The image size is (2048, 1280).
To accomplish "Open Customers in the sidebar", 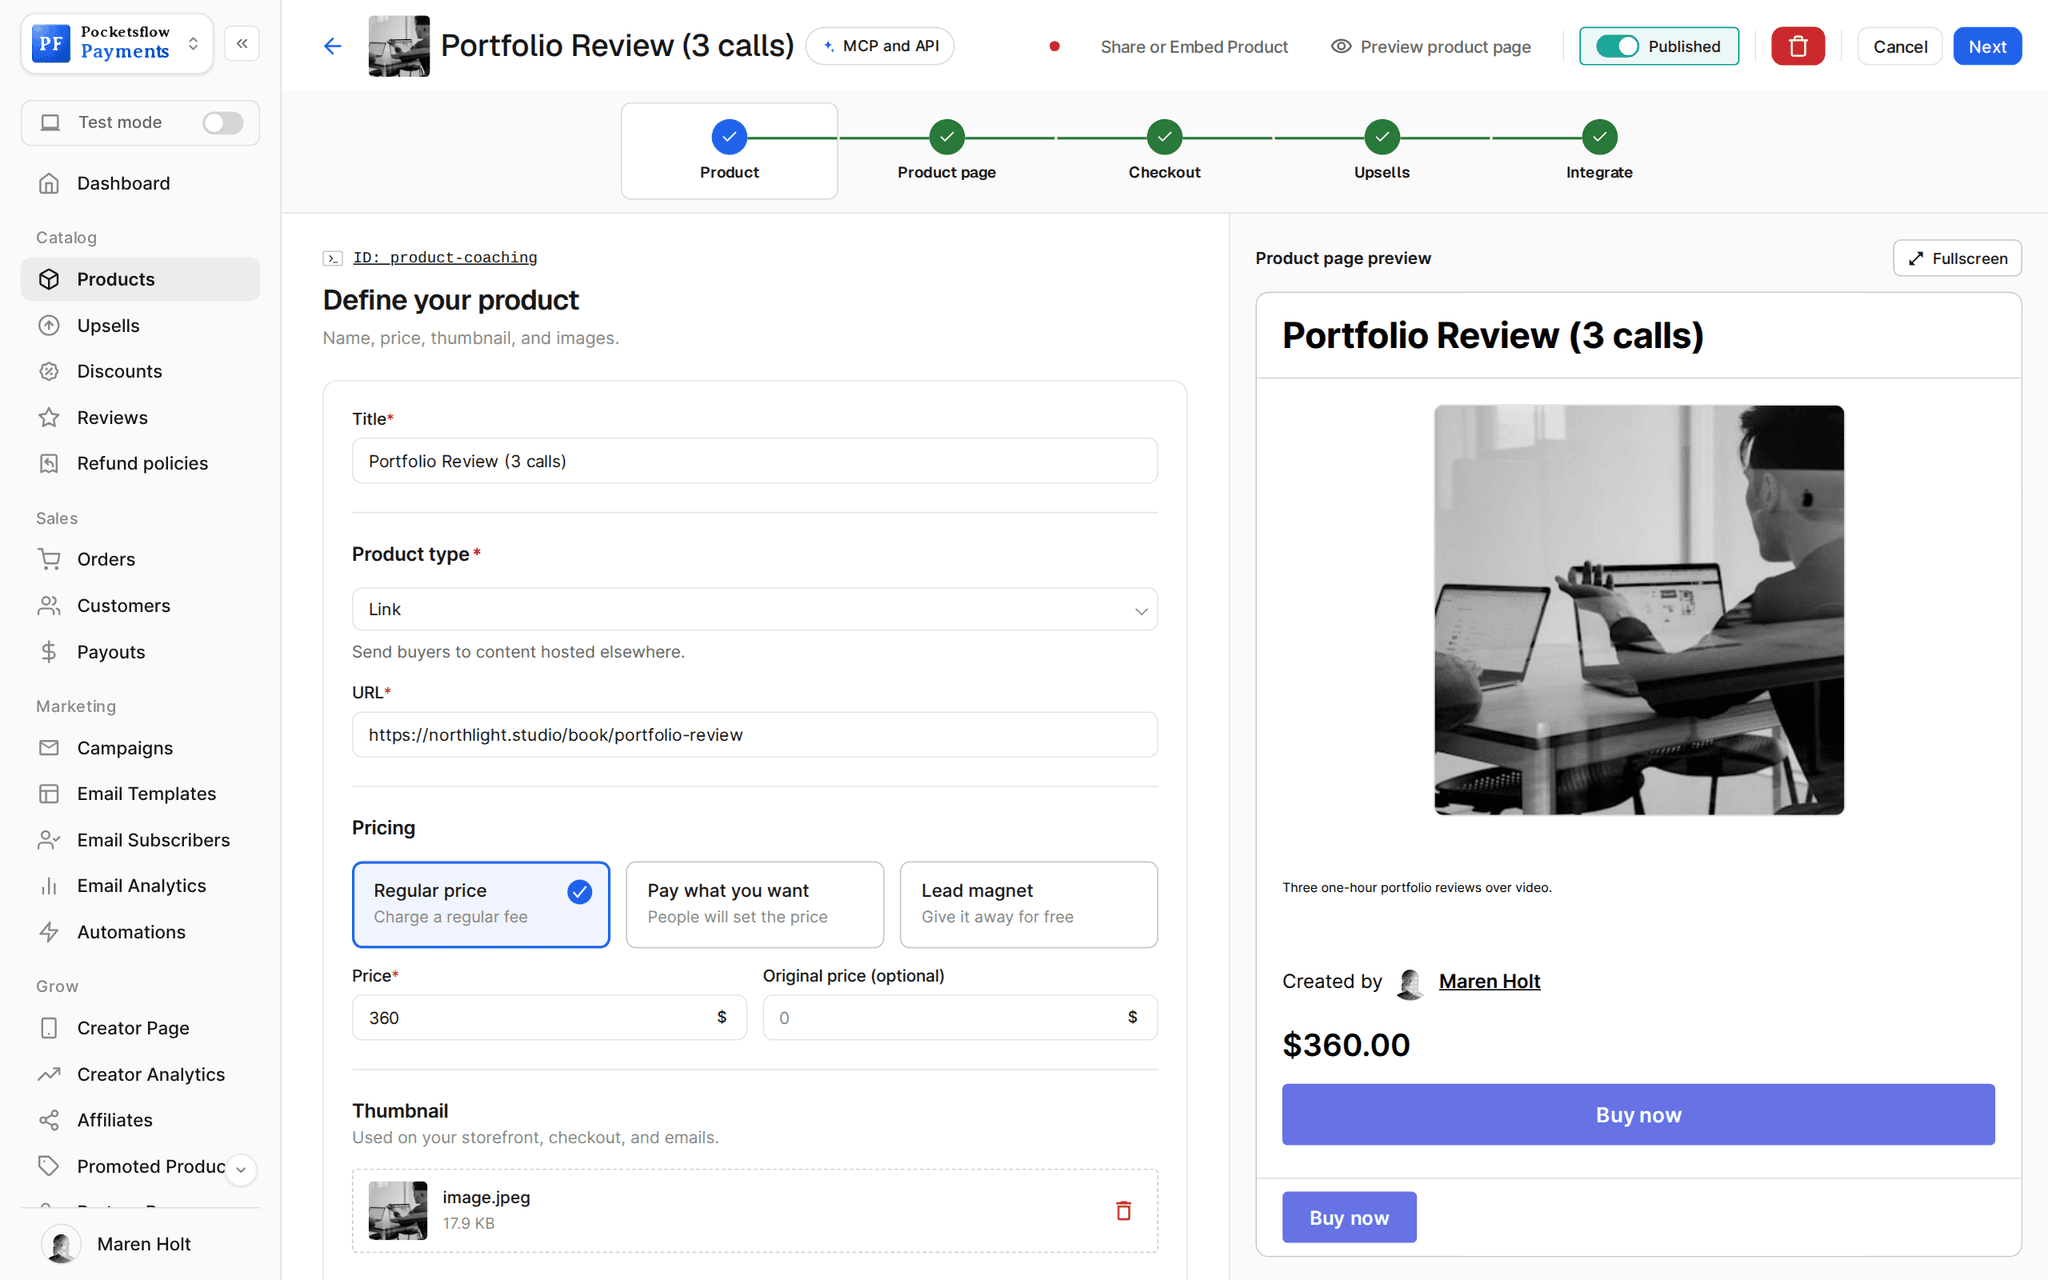I will tap(140, 605).
